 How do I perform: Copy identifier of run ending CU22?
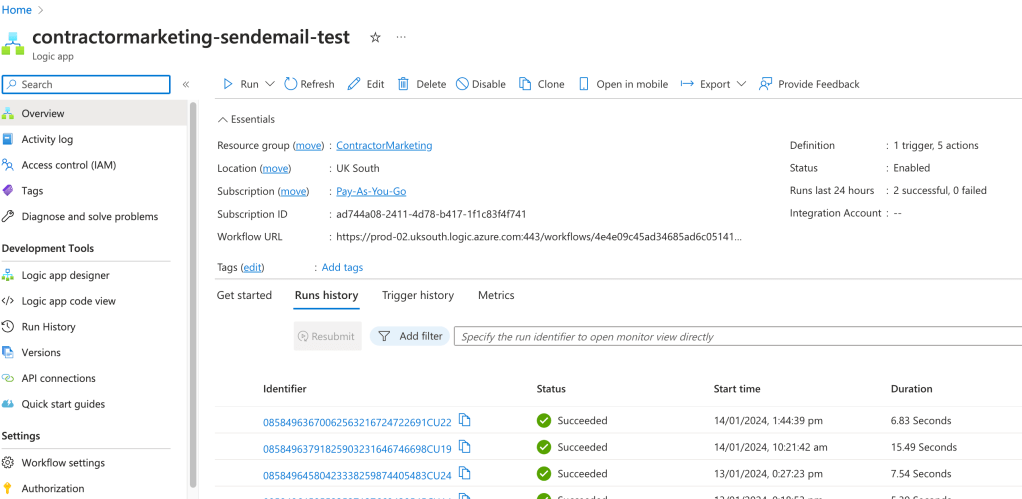tap(465, 420)
